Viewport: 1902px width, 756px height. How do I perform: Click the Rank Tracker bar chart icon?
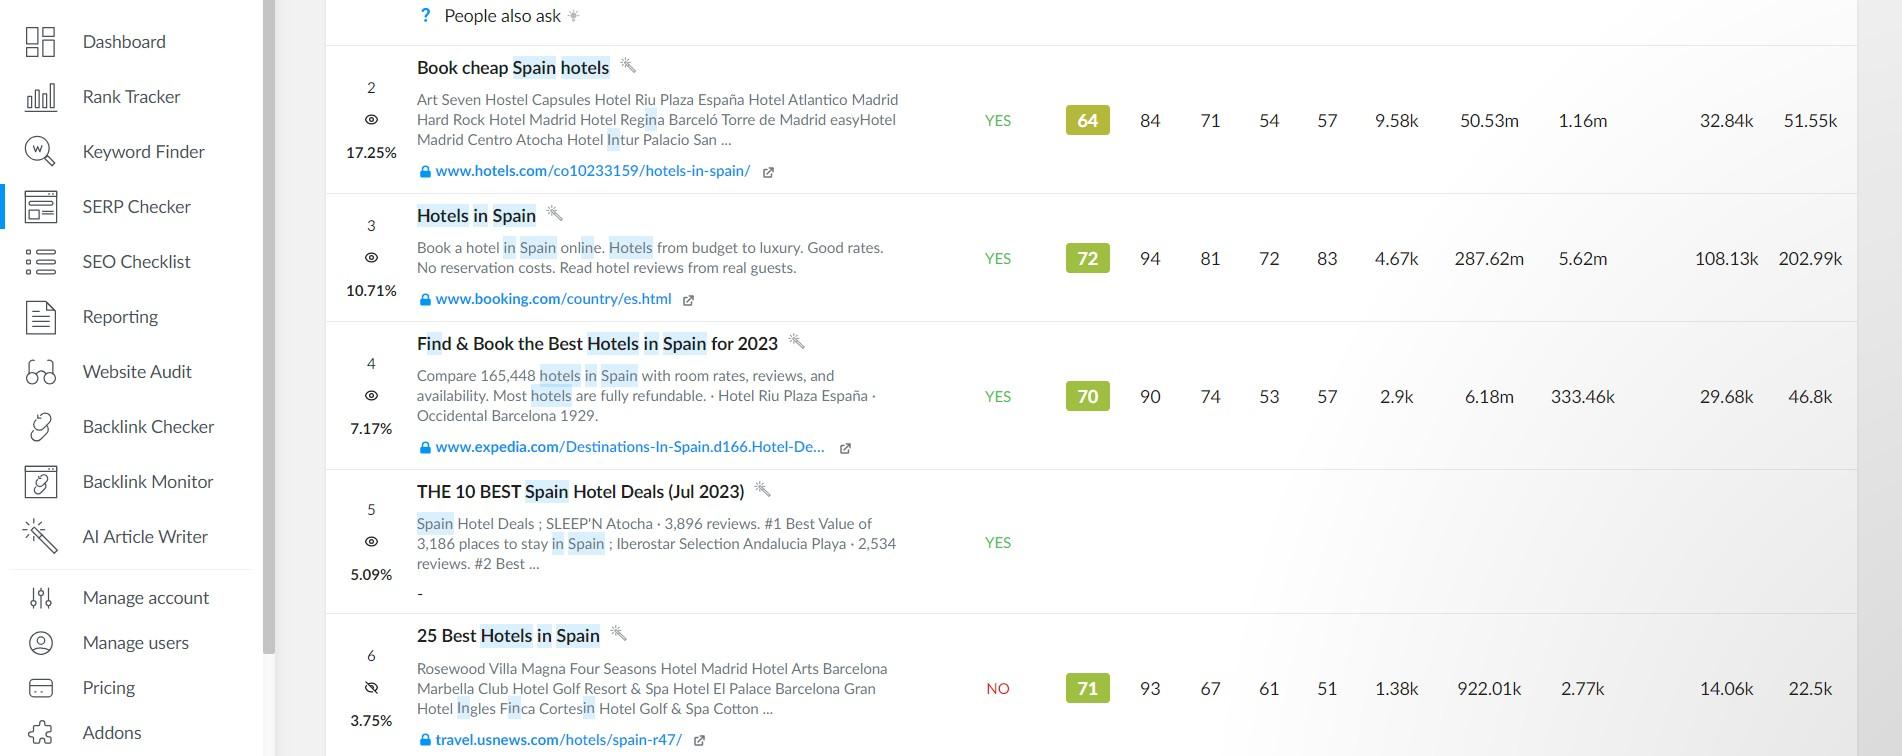click(40, 97)
